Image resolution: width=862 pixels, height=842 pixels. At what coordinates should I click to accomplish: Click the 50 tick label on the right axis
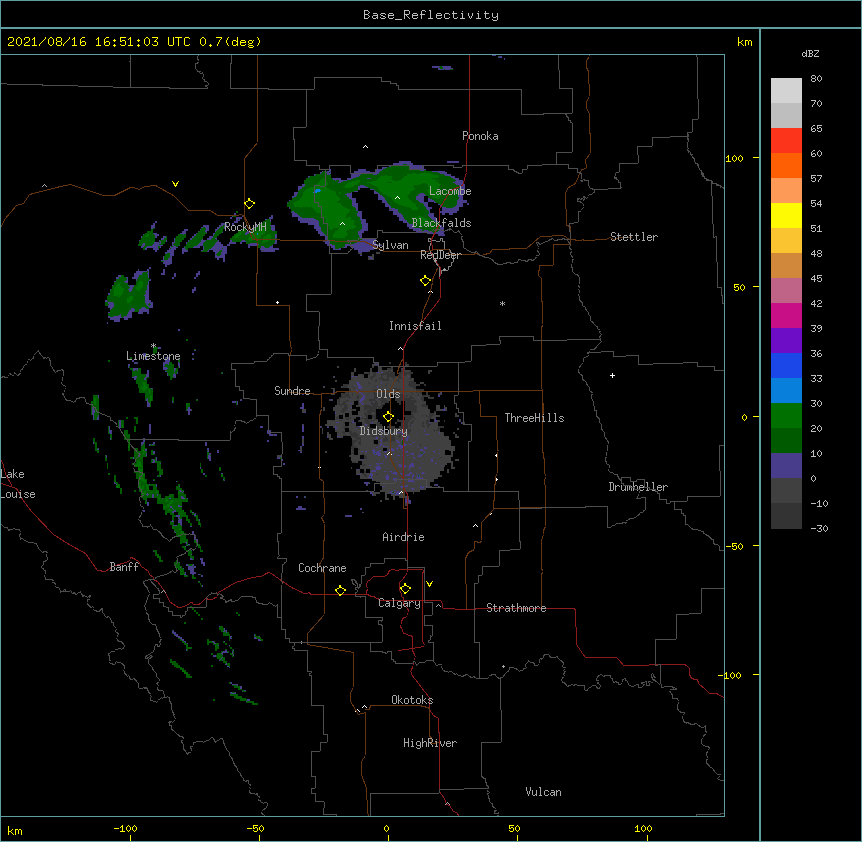[x=739, y=287]
